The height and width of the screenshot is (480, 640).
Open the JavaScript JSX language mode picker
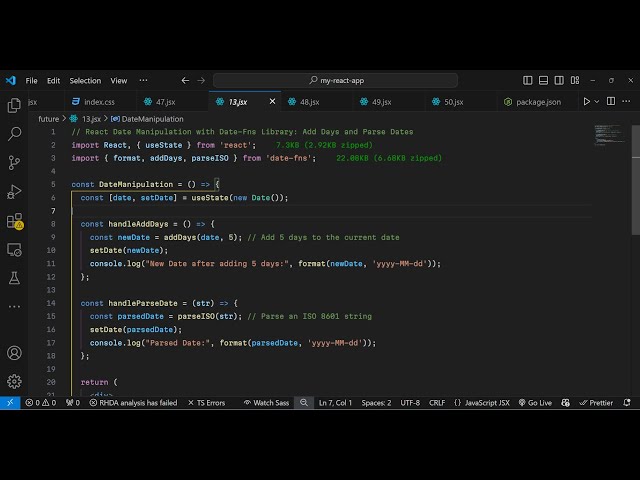pyautogui.click(x=482, y=403)
